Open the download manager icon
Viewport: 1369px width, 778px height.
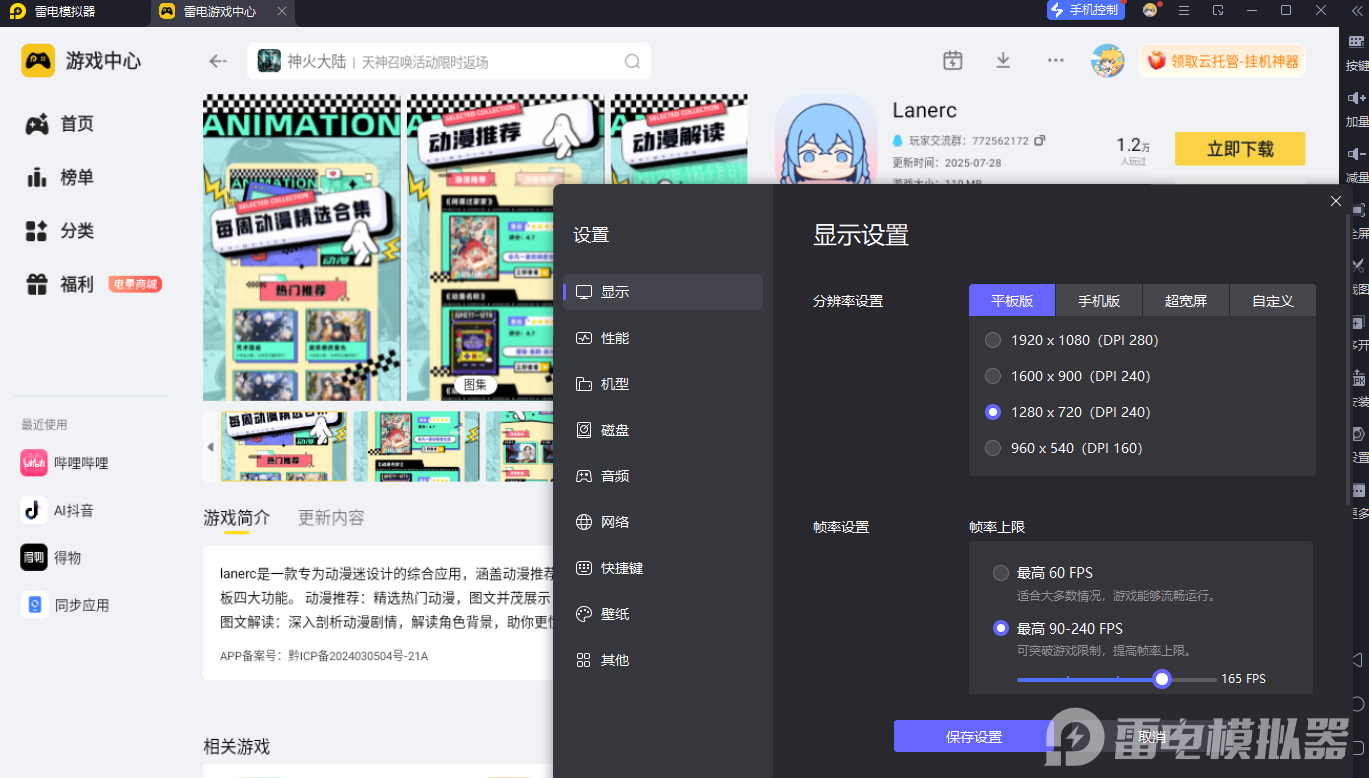pos(1003,60)
